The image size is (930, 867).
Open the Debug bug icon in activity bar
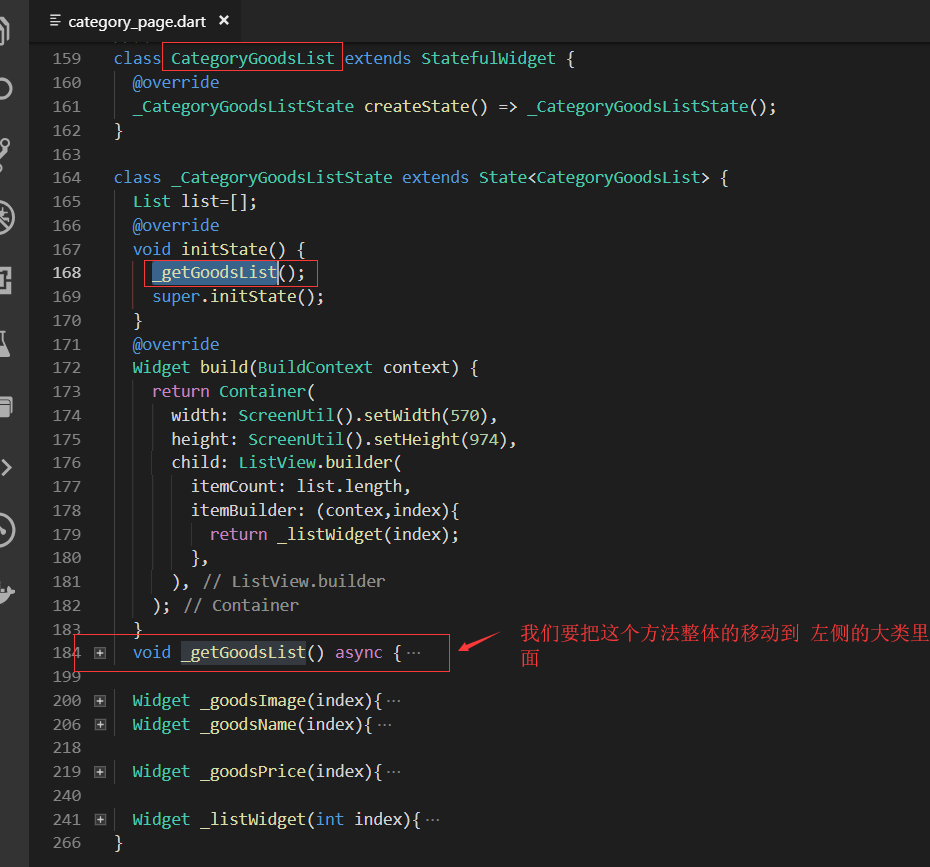pos(6,217)
